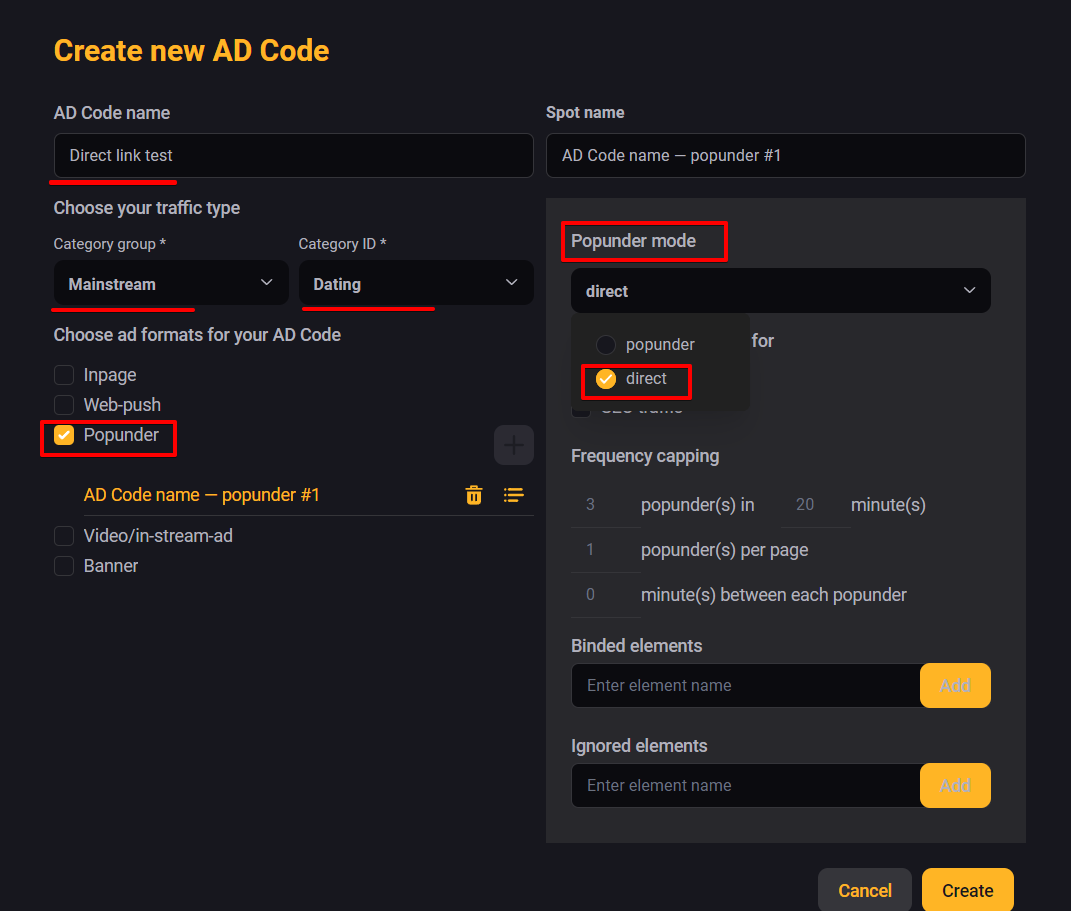Collapse the Popunder mode direct dropdown
The image size is (1071, 911).
tap(780, 291)
